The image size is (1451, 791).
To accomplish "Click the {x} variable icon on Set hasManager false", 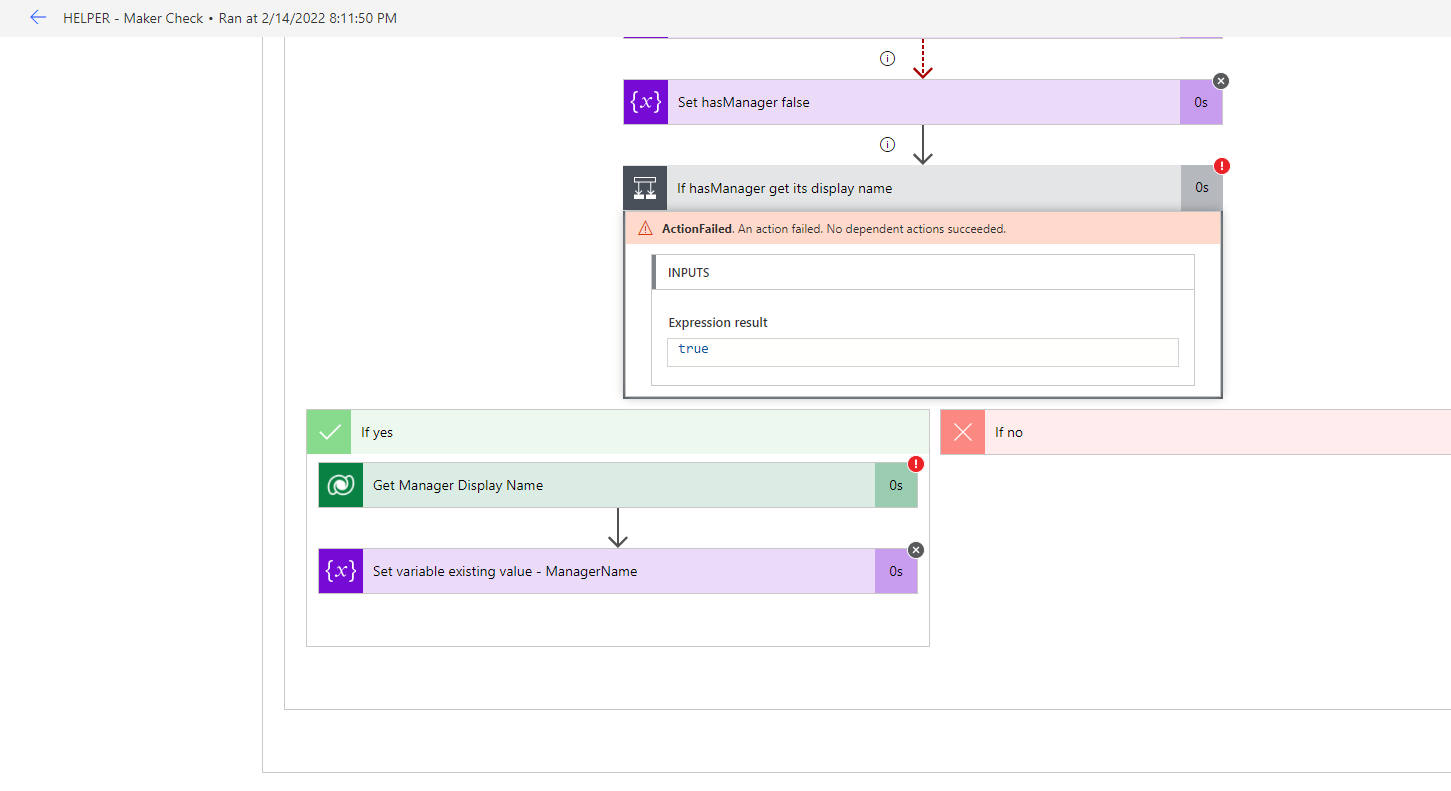I will click(645, 101).
